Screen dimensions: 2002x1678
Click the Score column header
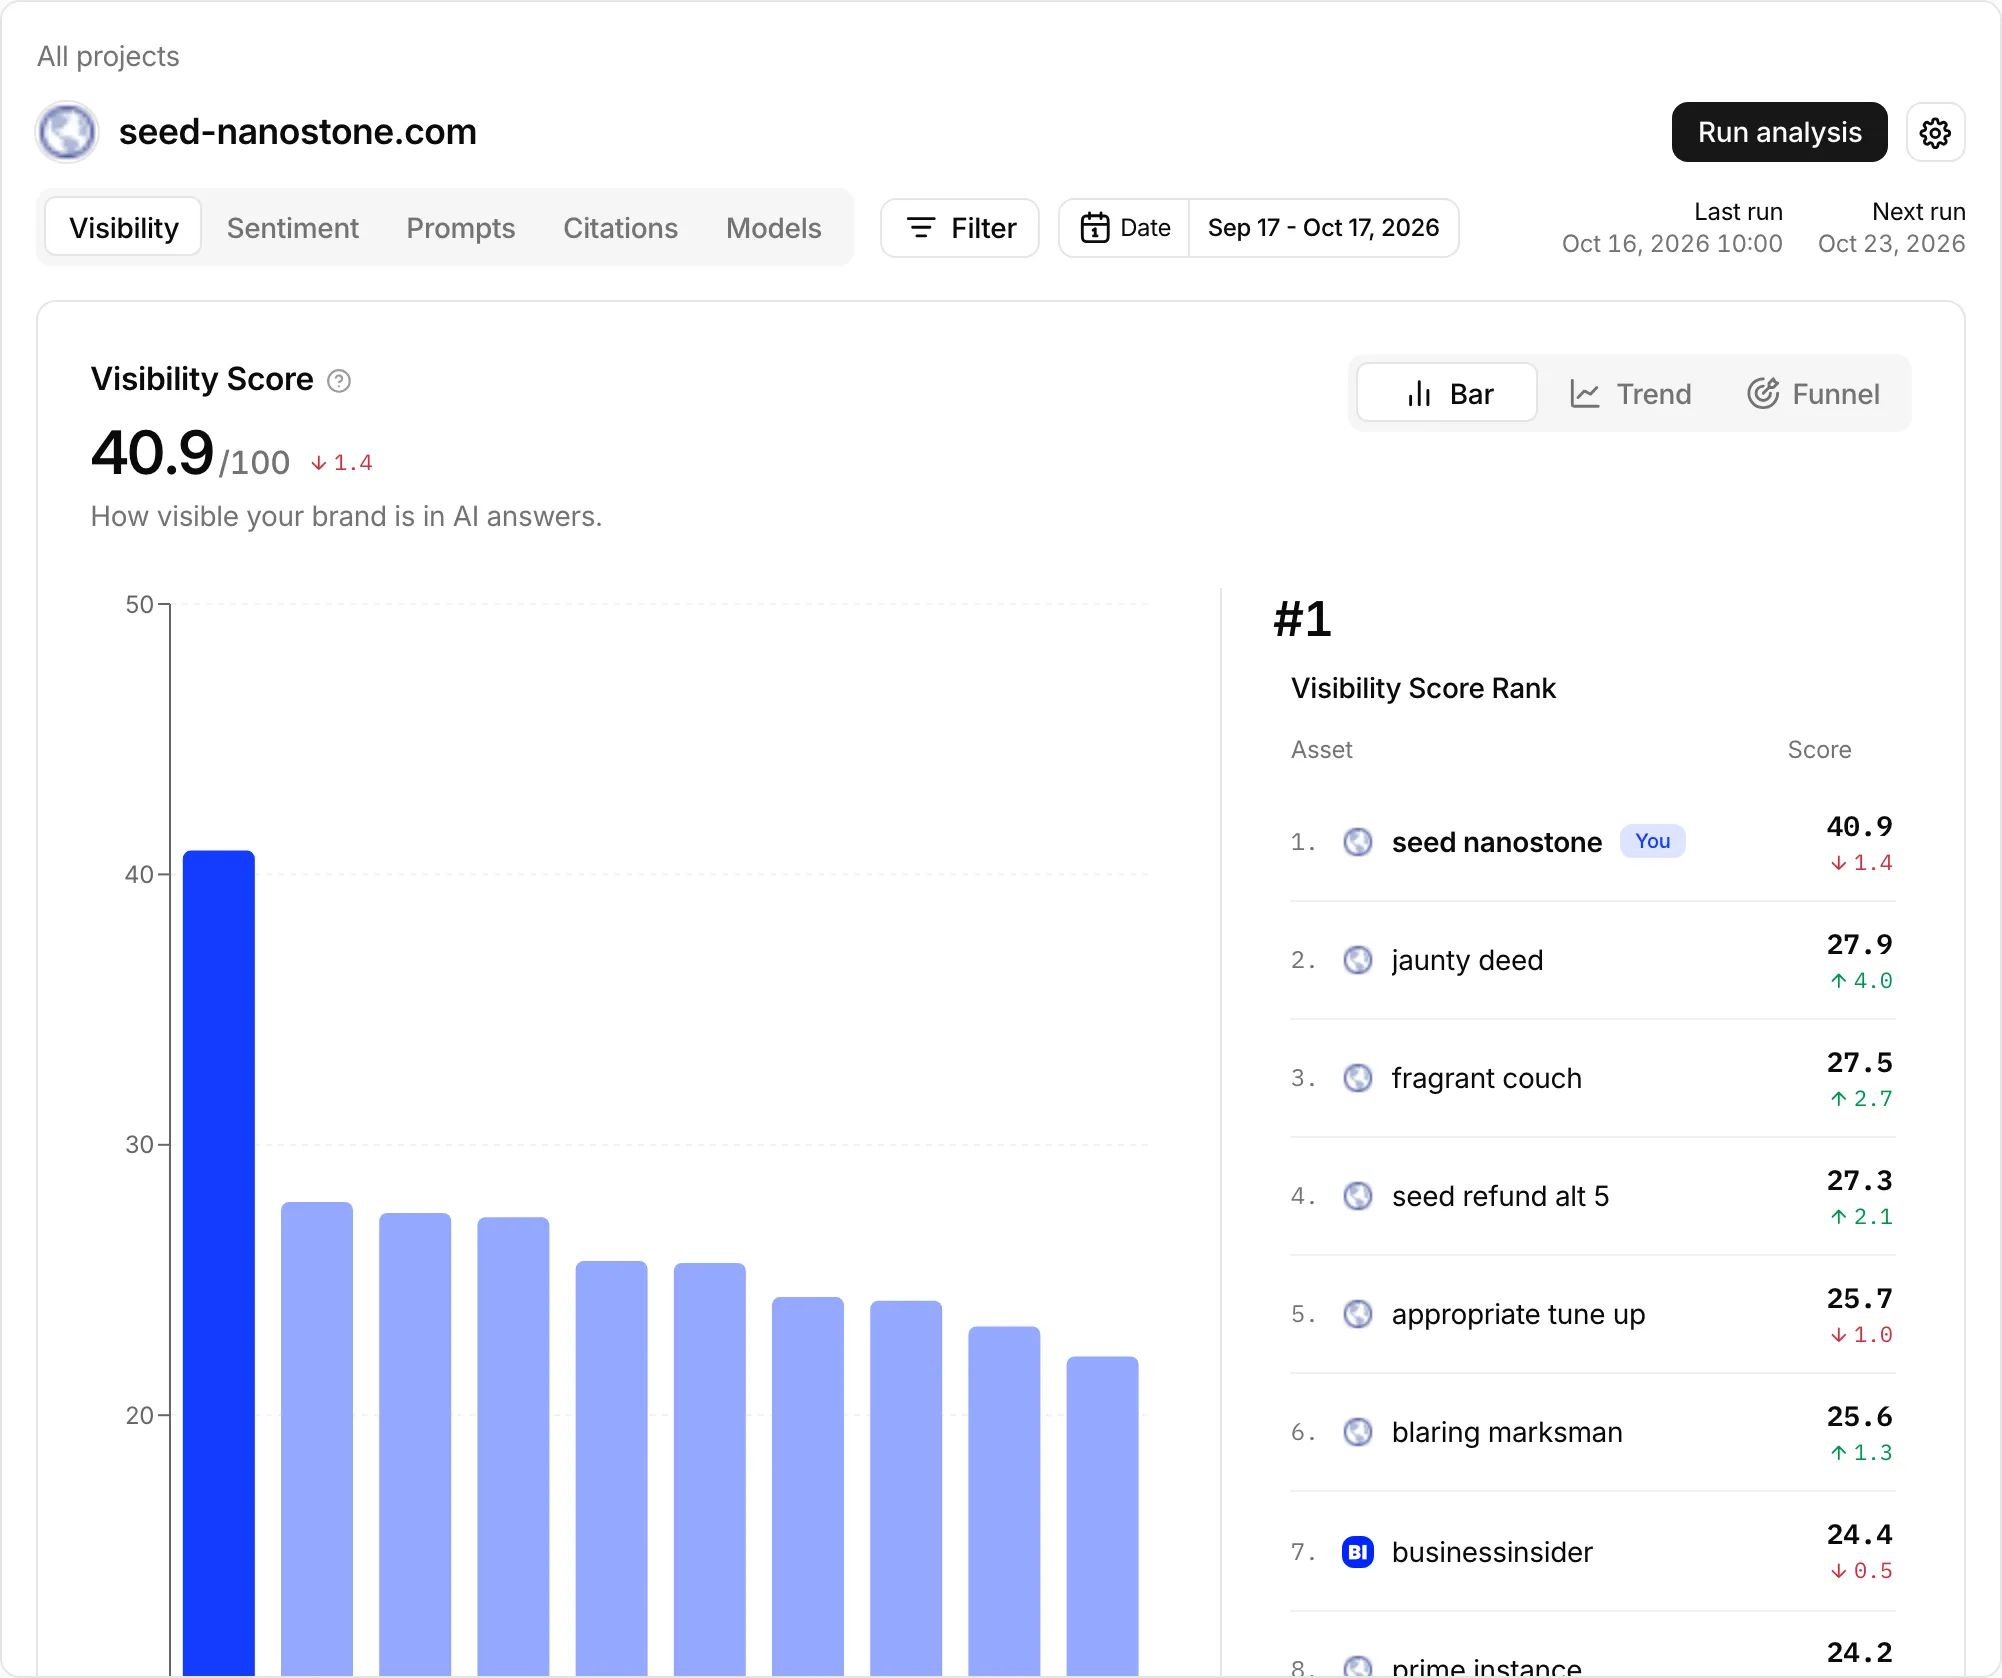1819,749
